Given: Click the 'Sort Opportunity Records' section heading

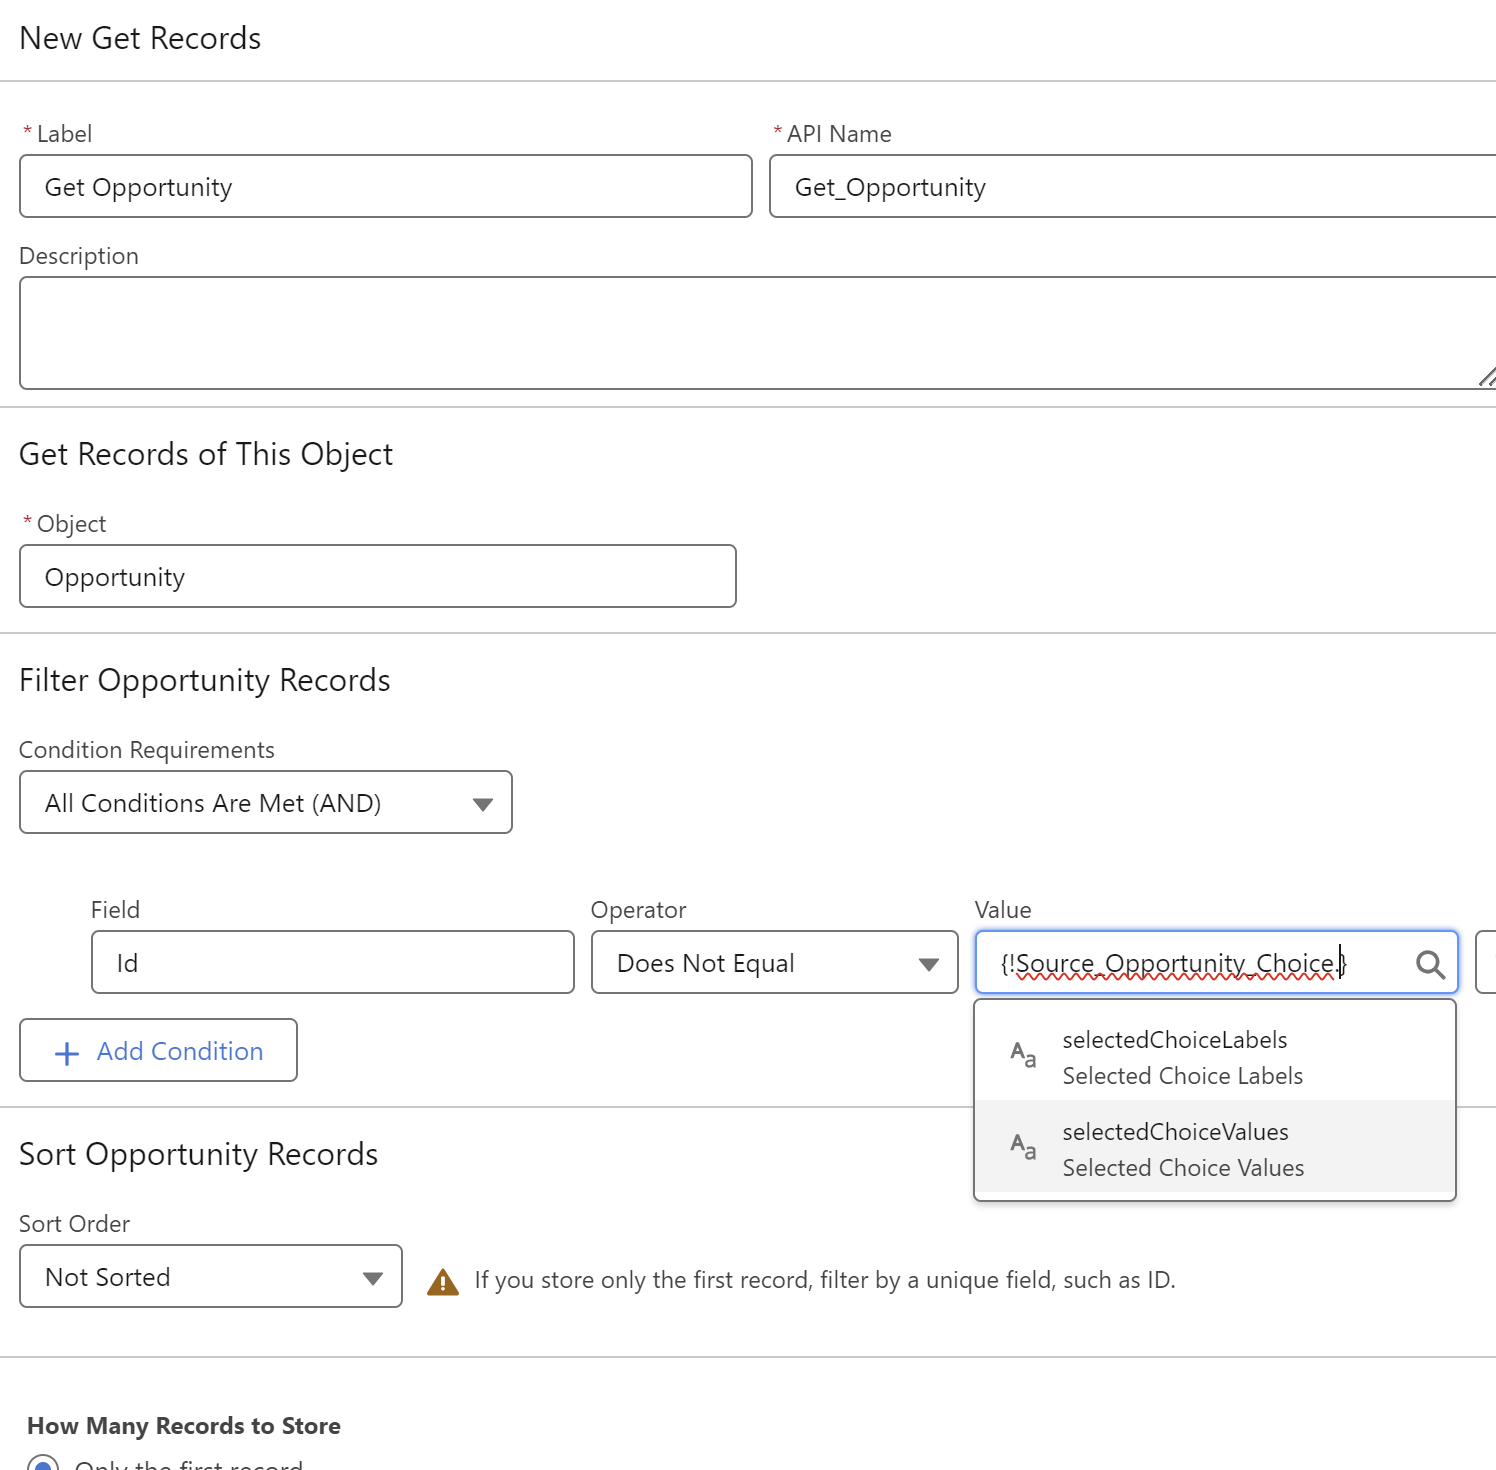Looking at the screenshot, I should click(199, 1154).
